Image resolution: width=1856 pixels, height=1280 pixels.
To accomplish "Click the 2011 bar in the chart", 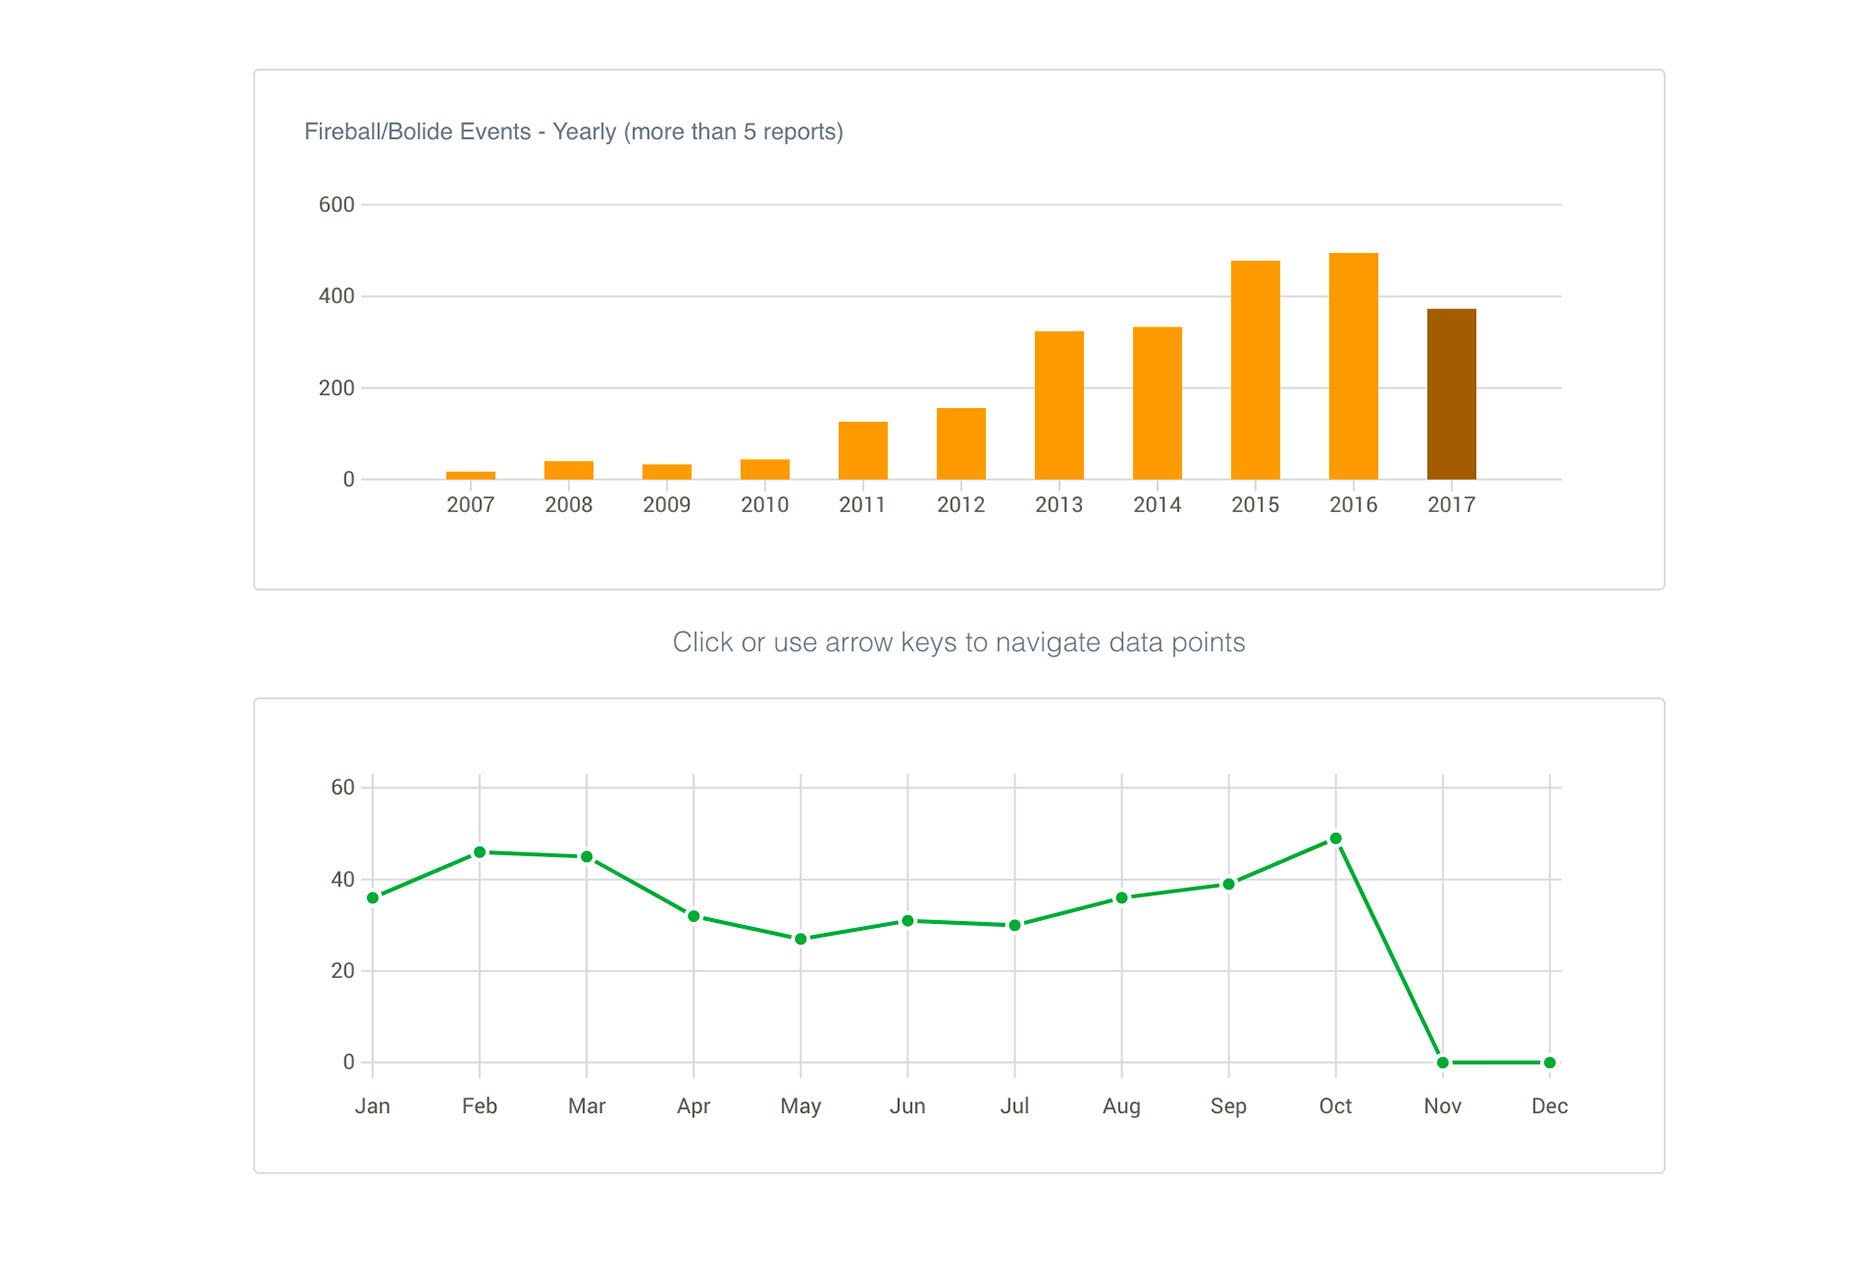I will (x=862, y=451).
